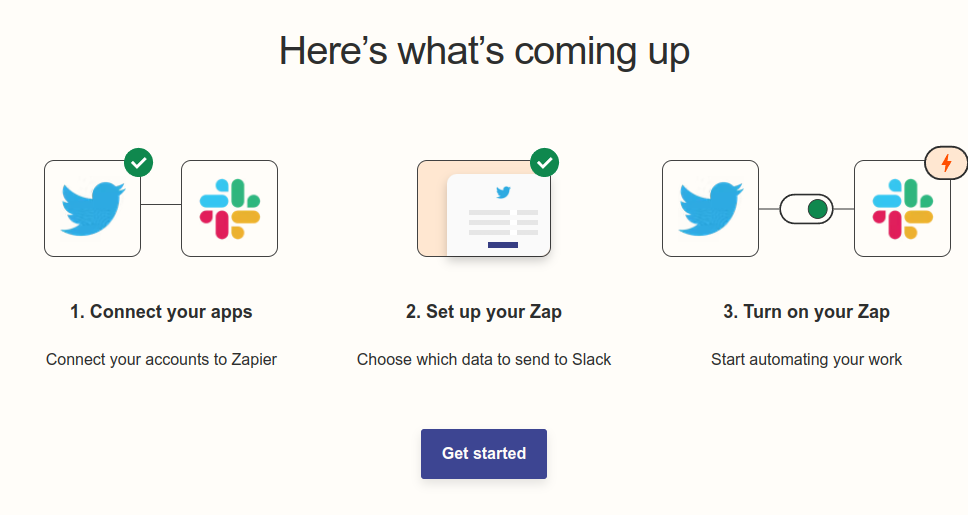The height and width of the screenshot is (515, 968).
Task: Click the '3. Turn on your Zap' heading
Action: point(806,312)
